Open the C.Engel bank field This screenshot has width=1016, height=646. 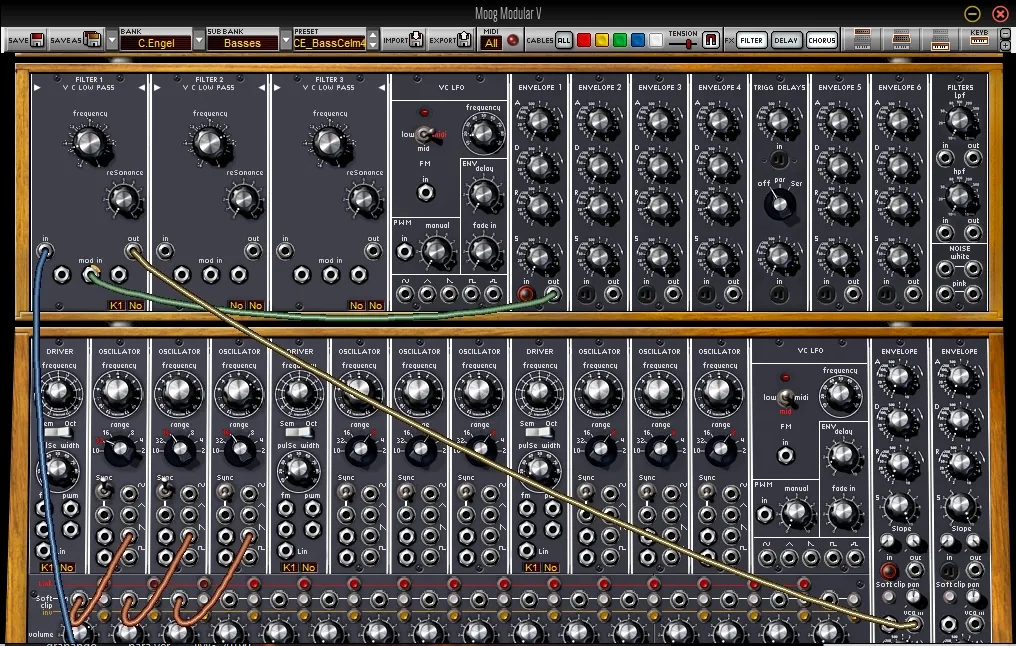click(x=156, y=43)
